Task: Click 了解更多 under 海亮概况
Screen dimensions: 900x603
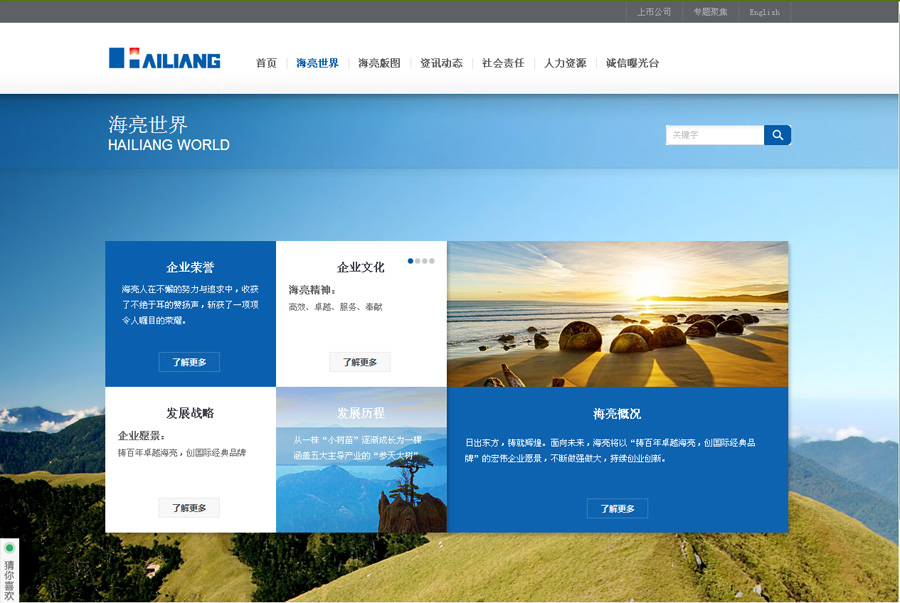Action: pyautogui.click(x=618, y=508)
